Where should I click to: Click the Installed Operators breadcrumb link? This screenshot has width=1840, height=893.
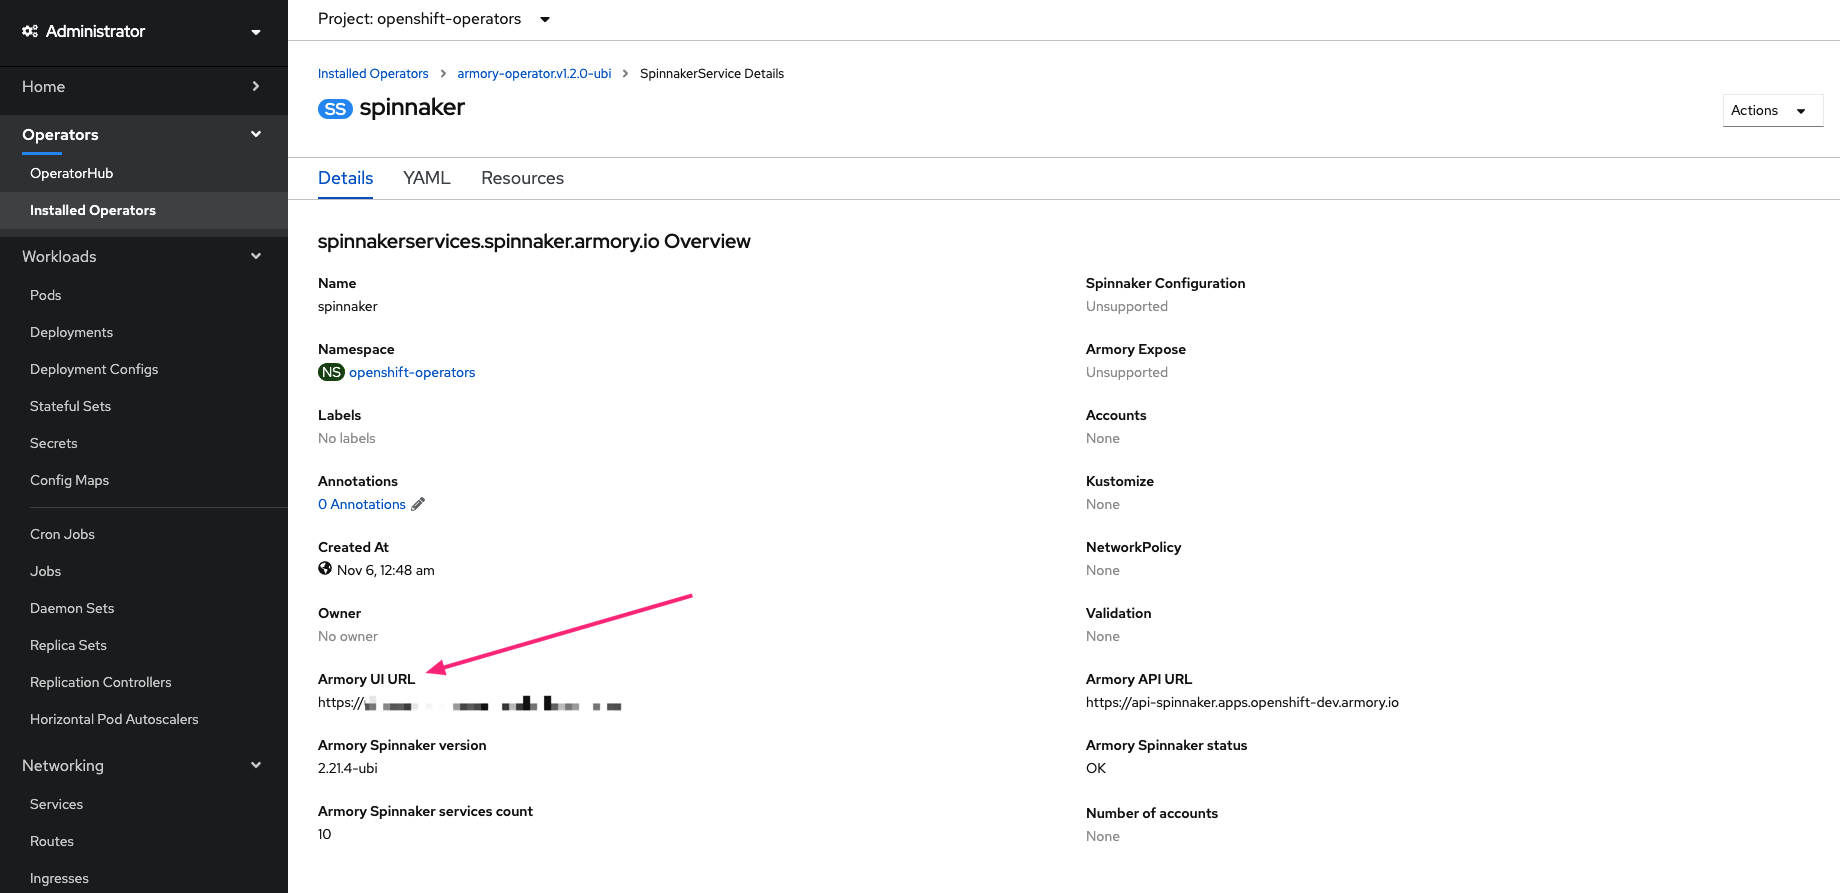click(373, 74)
